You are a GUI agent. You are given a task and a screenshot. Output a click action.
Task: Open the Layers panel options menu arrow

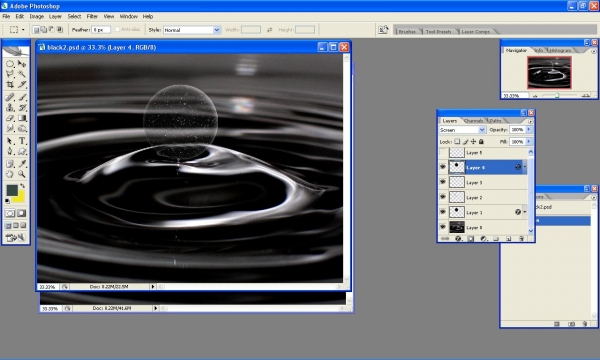[x=530, y=121]
